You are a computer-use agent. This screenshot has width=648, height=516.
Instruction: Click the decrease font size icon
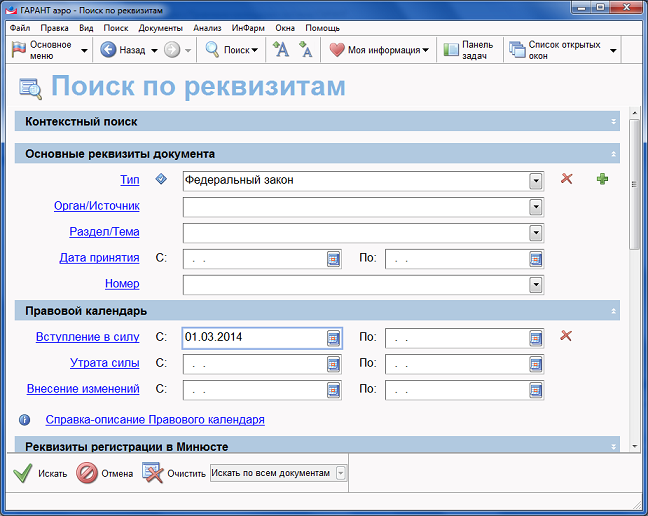coord(305,49)
